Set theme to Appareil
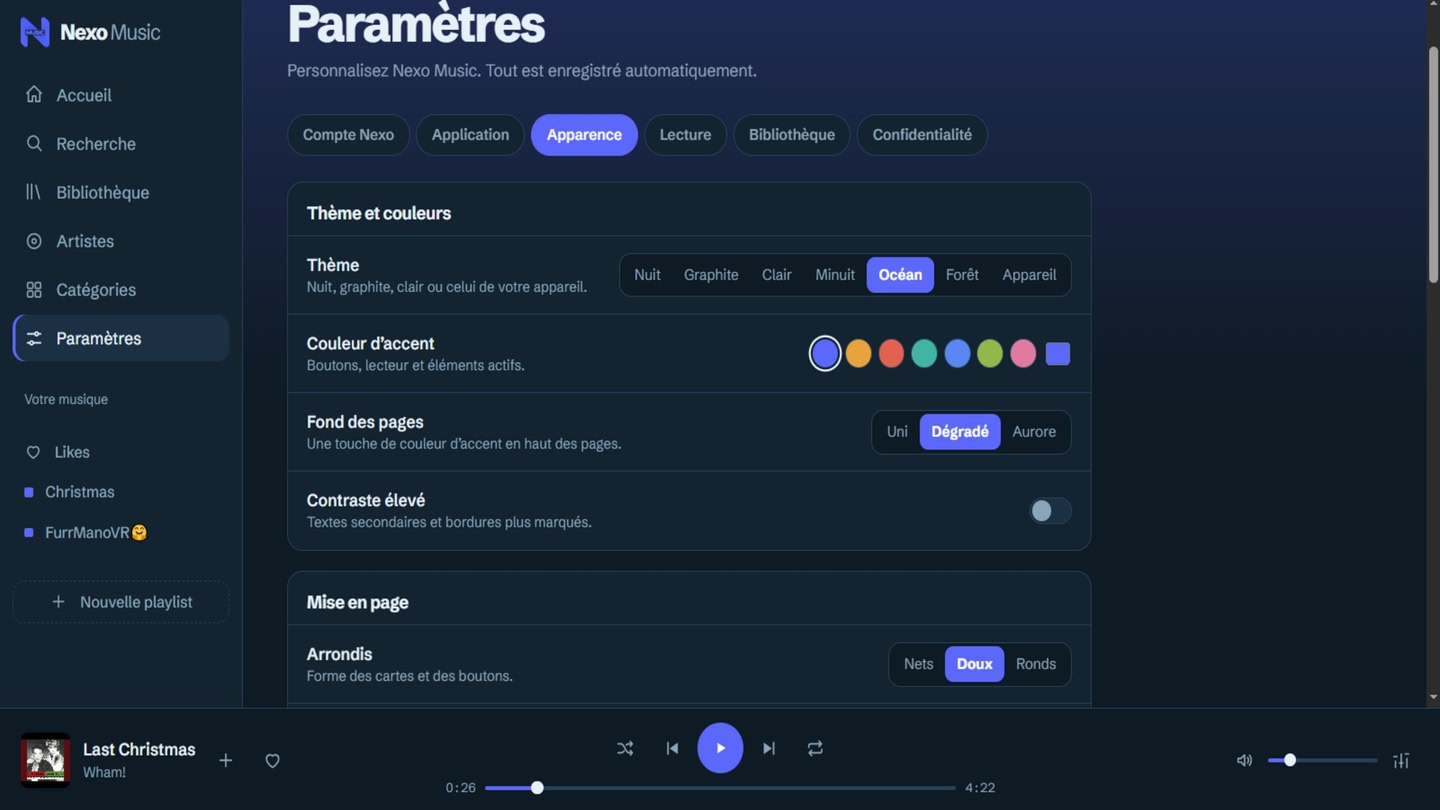1440x810 pixels. pos(1029,275)
